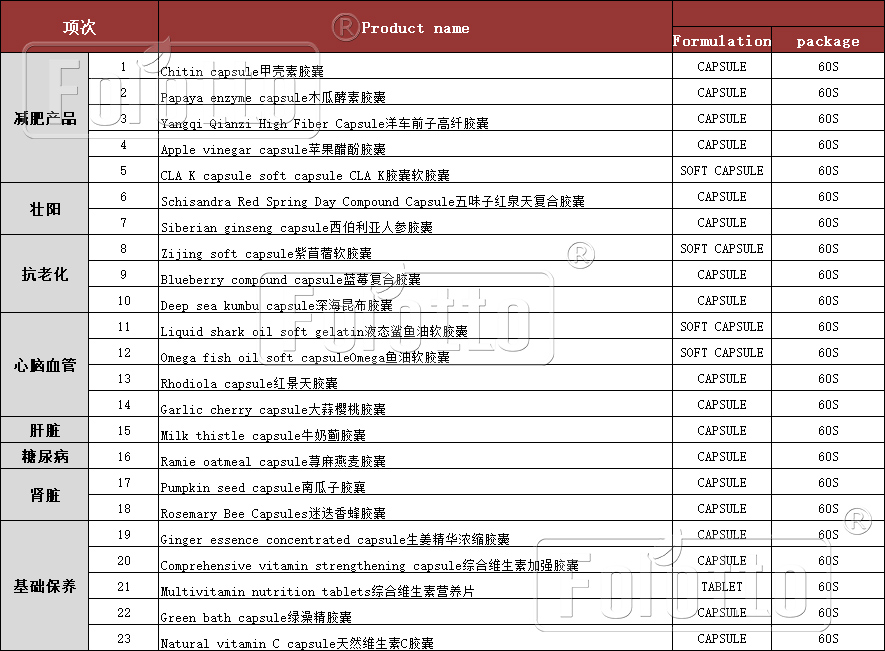This screenshot has width=885, height=651.
Task: Select the 壮阳 category cell
Action: [45, 209]
